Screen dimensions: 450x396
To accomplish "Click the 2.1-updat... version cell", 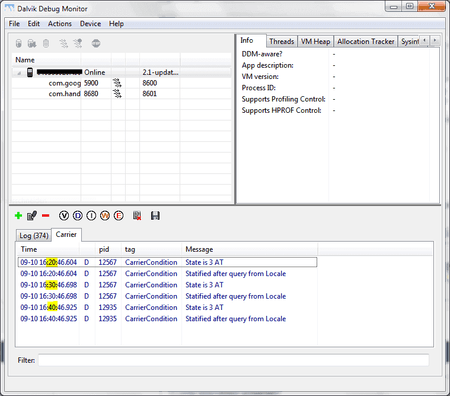I will pyautogui.click(x=160, y=72).
